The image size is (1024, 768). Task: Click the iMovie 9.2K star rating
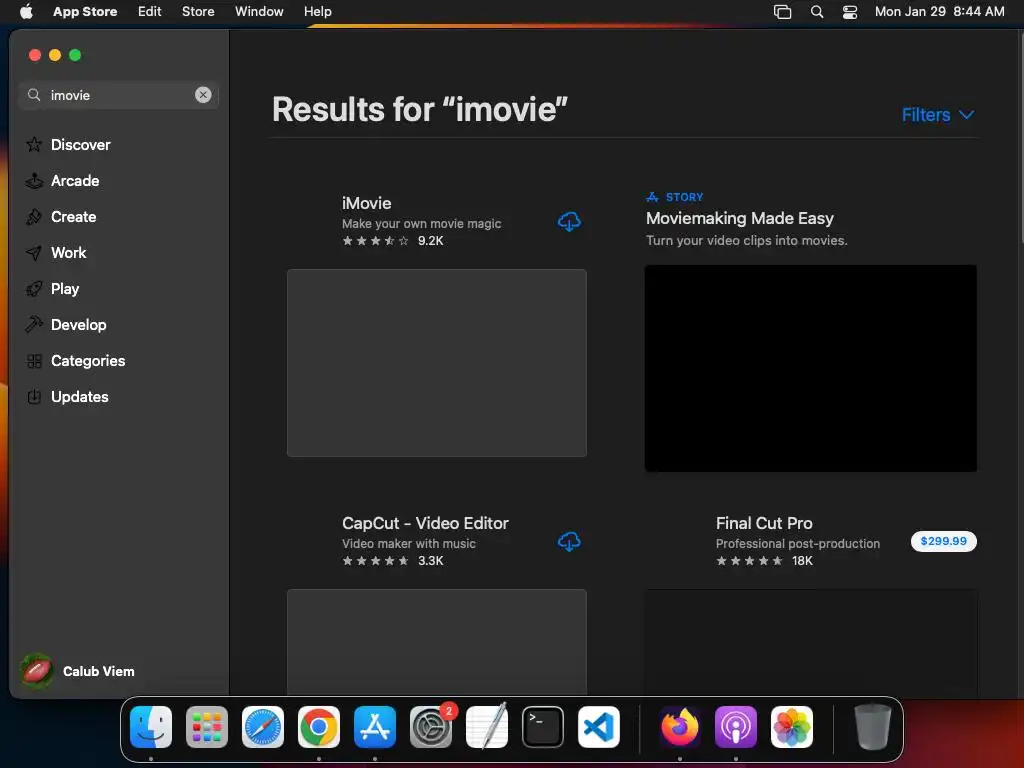[392, 241]
